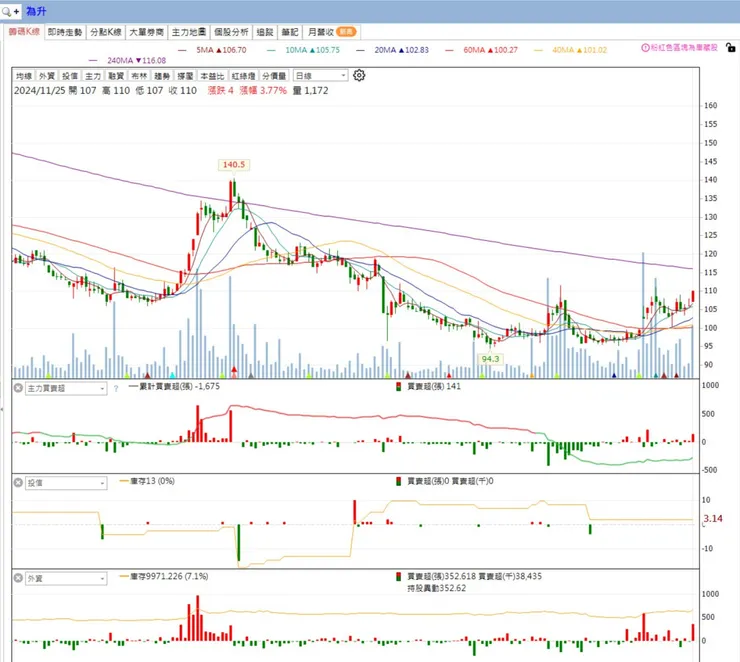This screenshot has height=662, width=740.
Task: Open the 投信 indicator dropdown
Action: pyautogui.click(x=66, y=483)
